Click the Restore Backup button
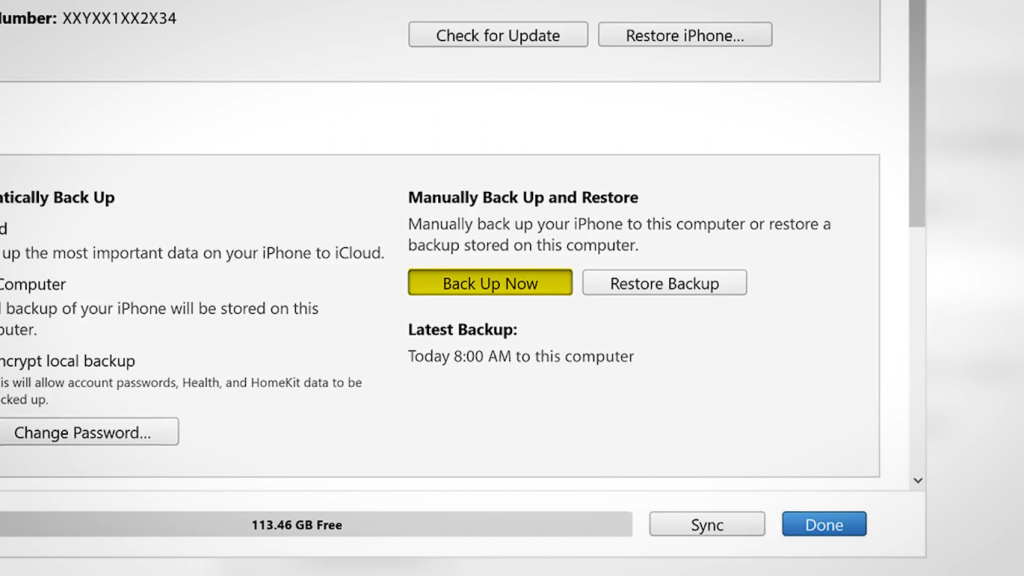Image resolution: width=1024 pixels, height=576 pixels. tap(664, 283)
